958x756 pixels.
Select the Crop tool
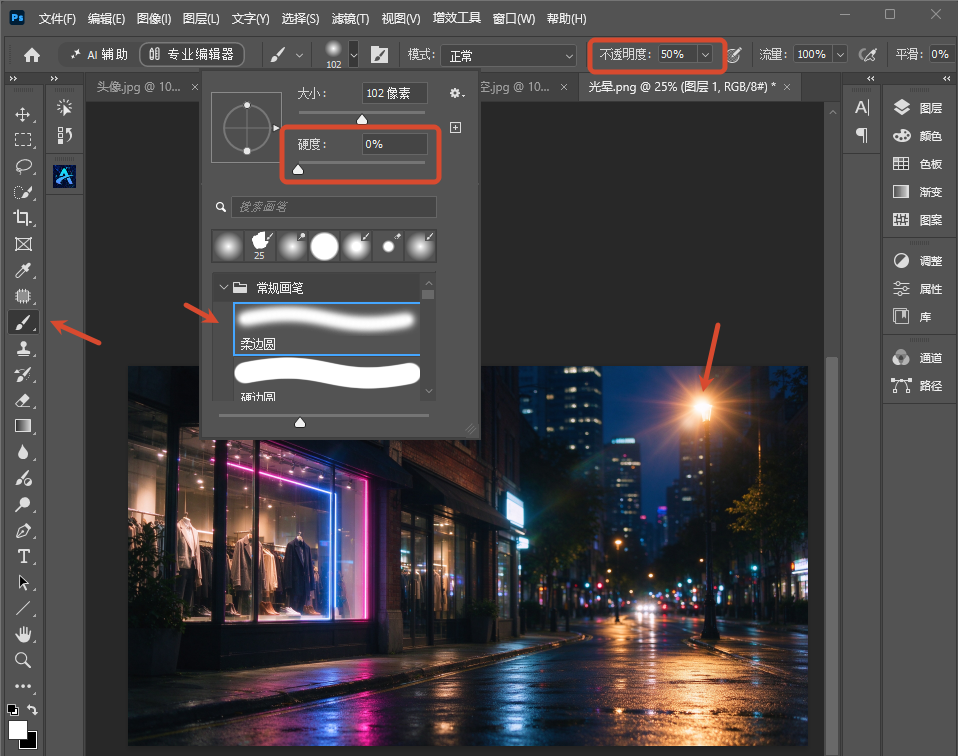[x=23, y=218]
